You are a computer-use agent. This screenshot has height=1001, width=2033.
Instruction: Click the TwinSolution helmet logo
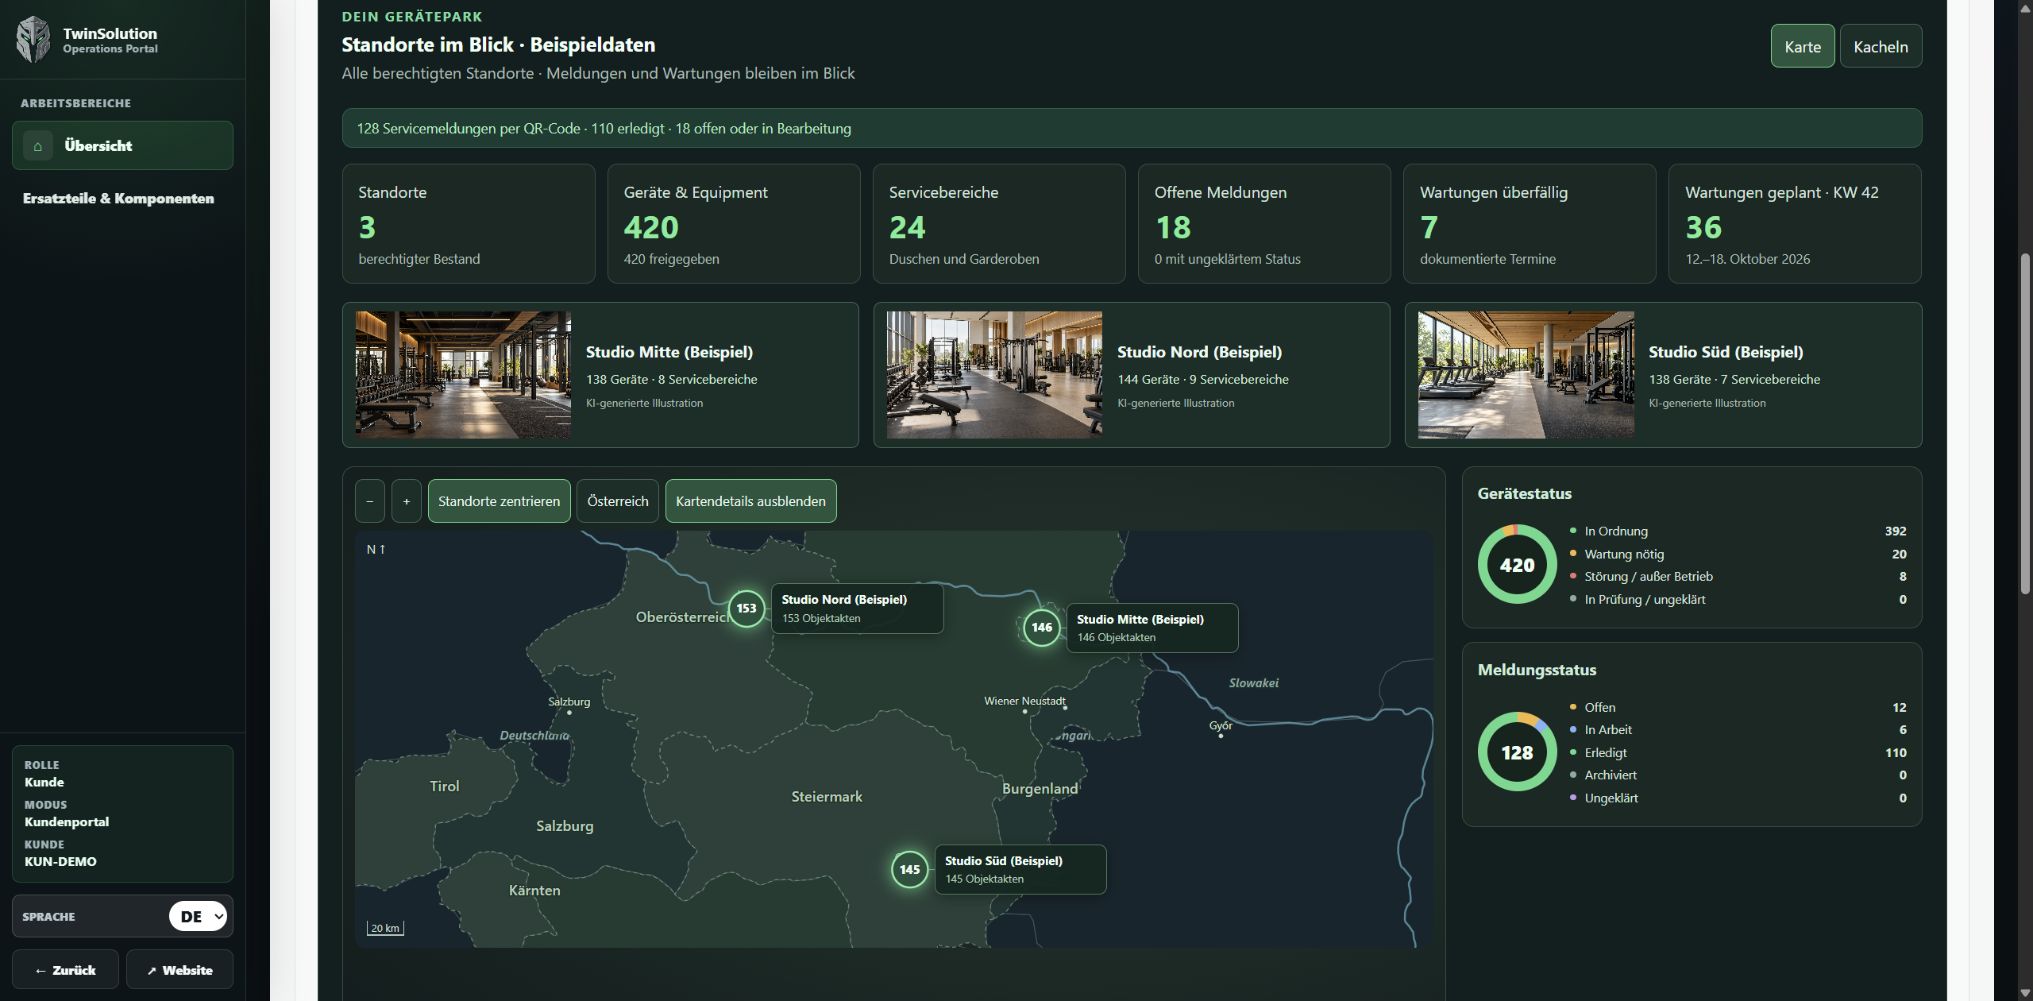33,40
